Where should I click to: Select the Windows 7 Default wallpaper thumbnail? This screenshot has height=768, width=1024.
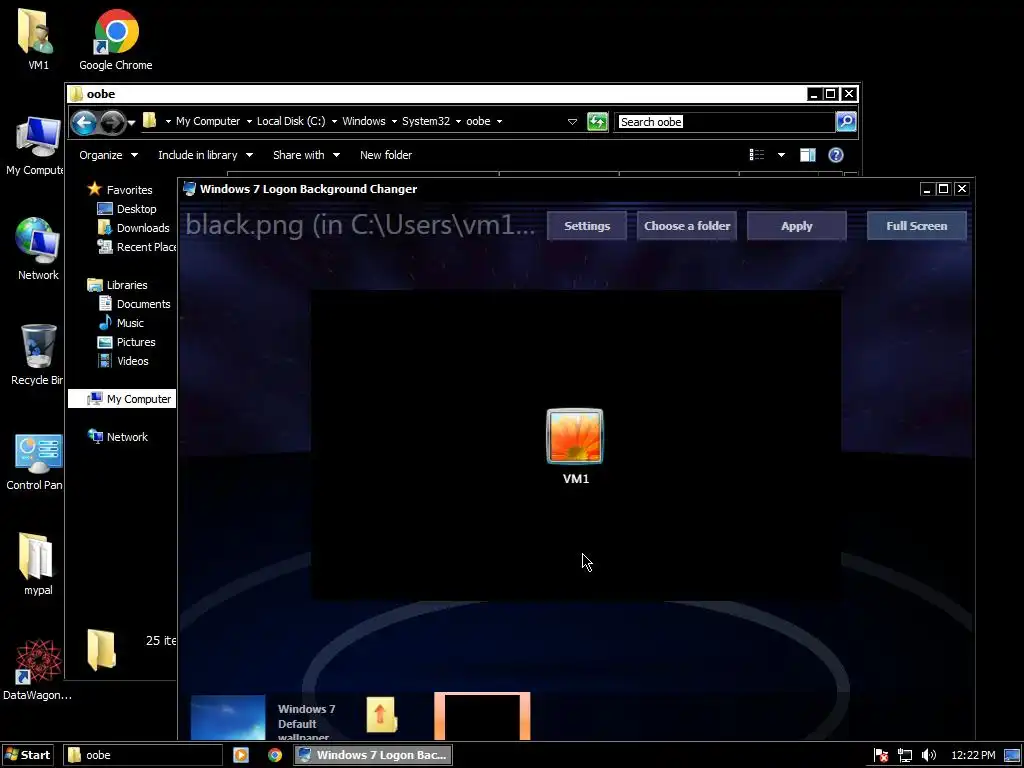point(228,717)
